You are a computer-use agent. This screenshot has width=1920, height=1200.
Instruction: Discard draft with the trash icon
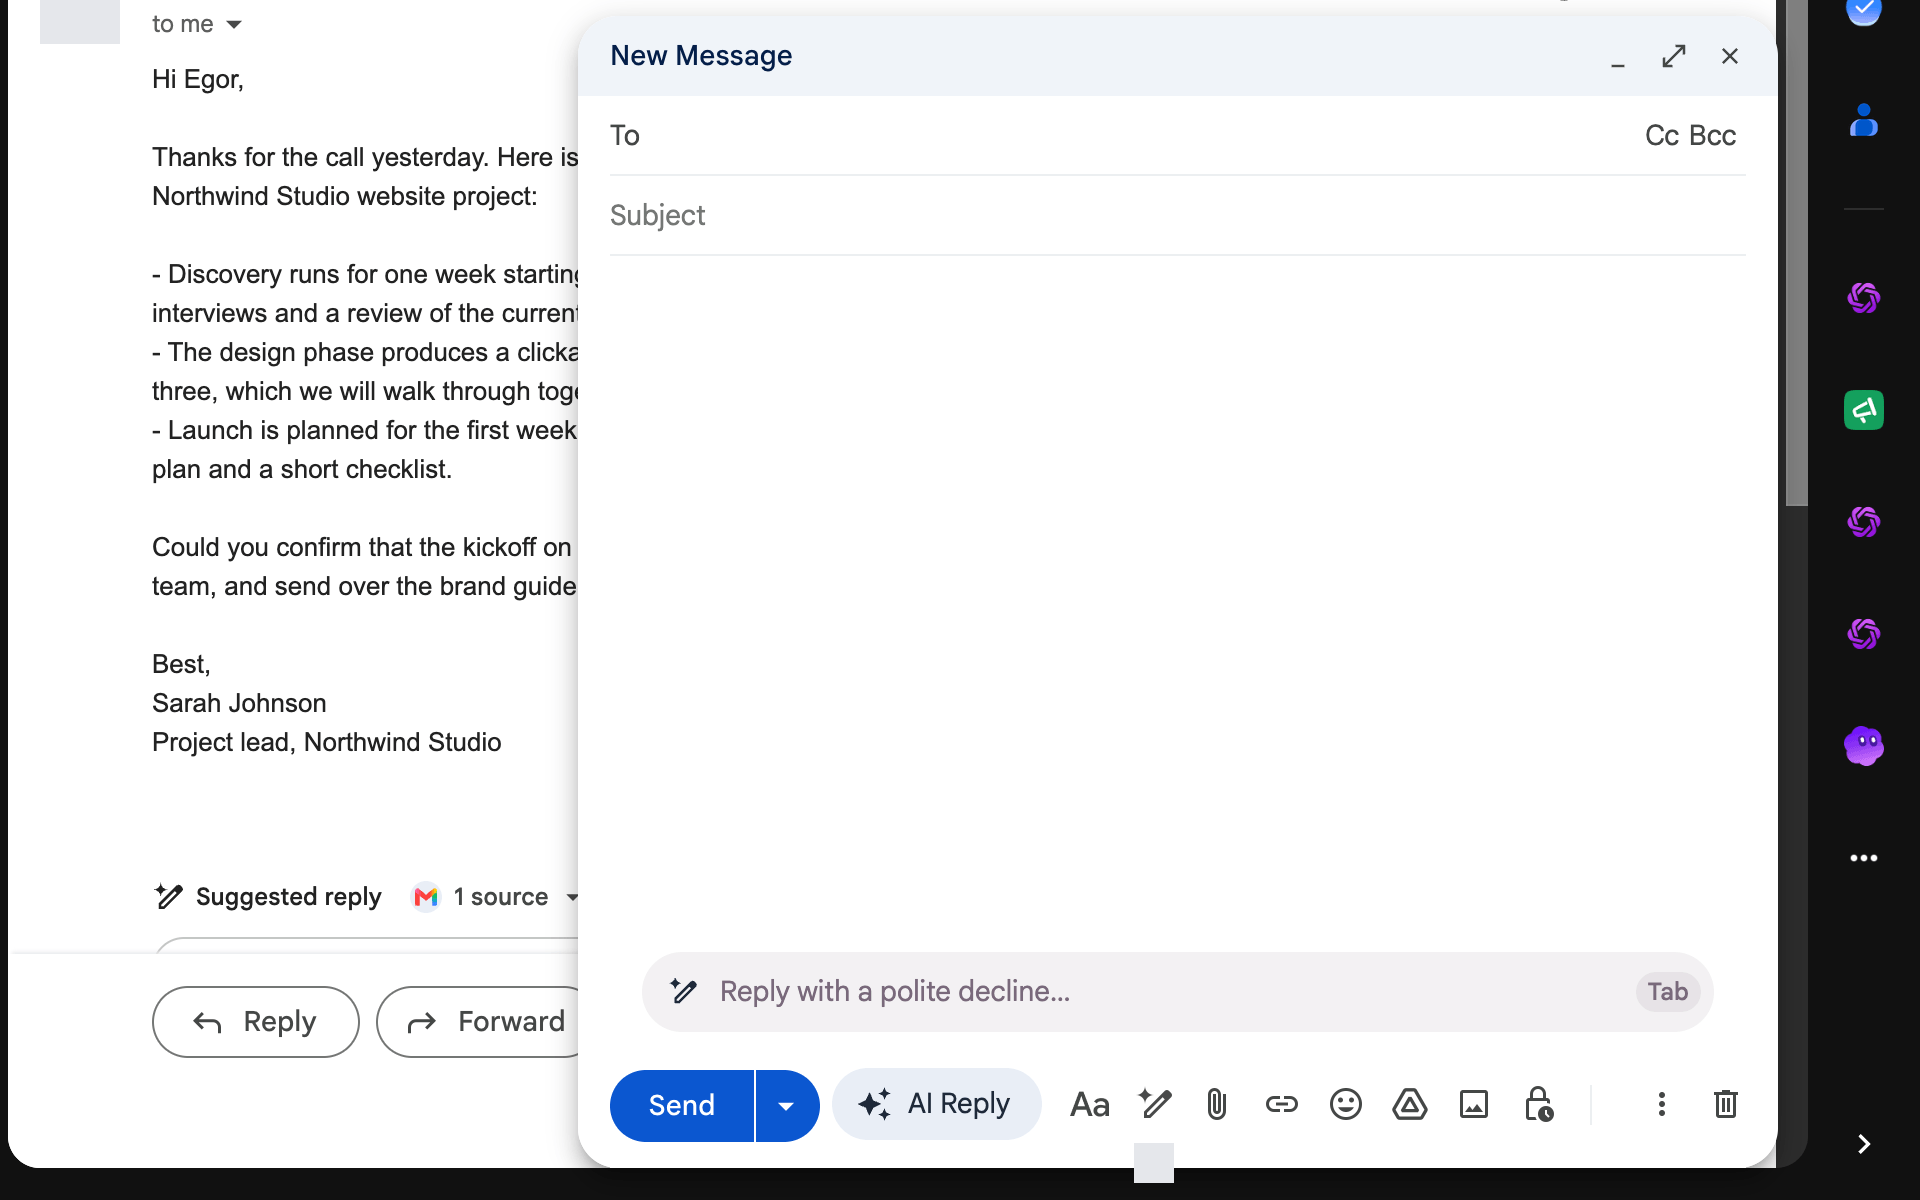click(1726, 1104)
